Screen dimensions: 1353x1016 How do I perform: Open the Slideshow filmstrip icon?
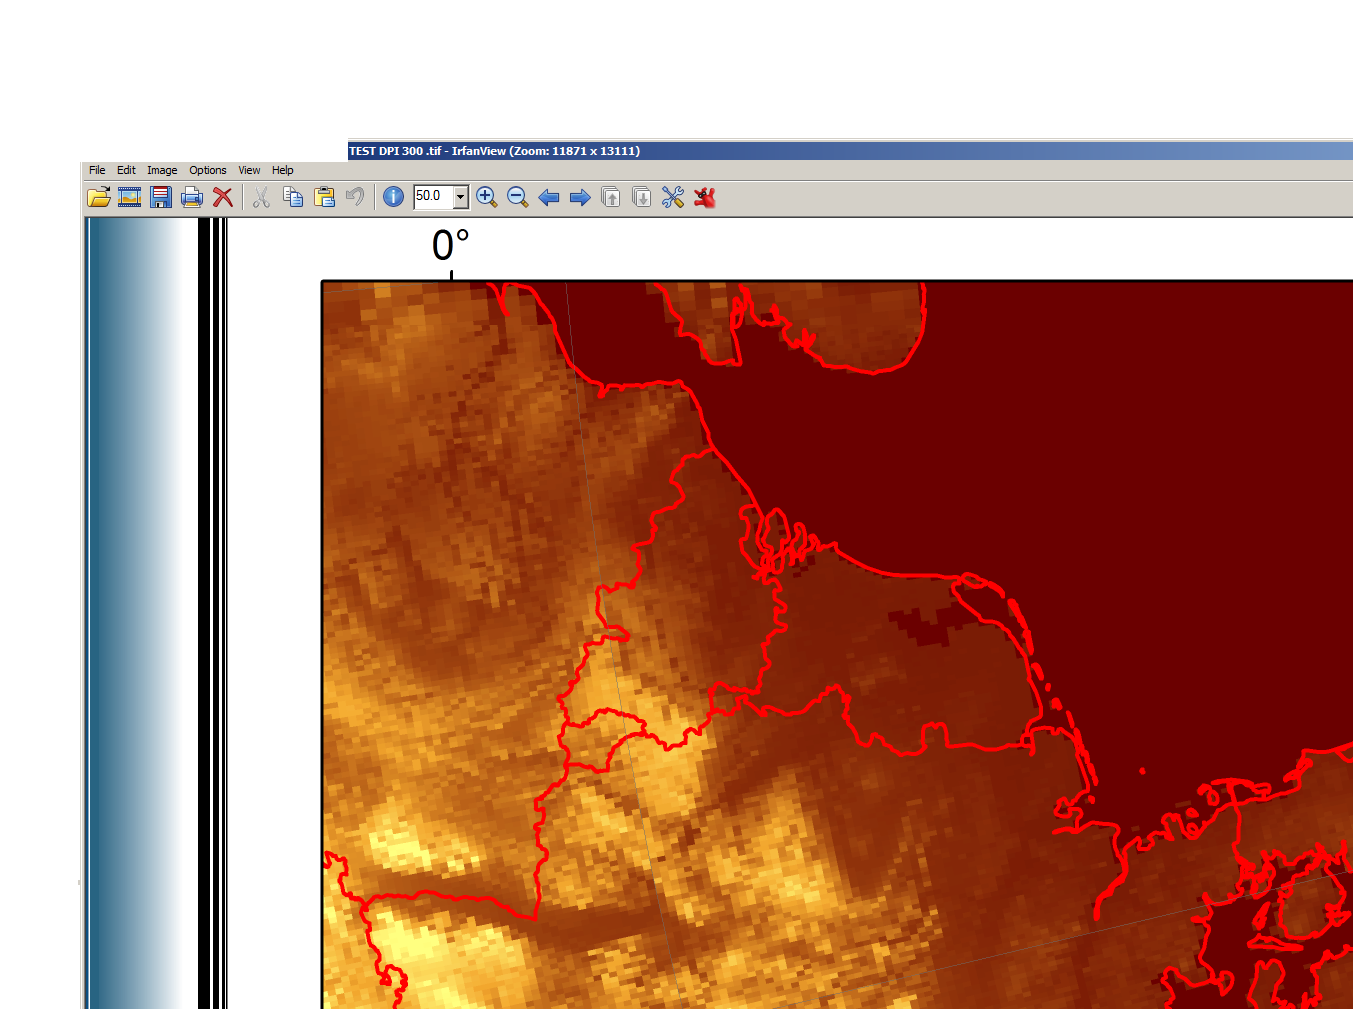pos(129,197)
